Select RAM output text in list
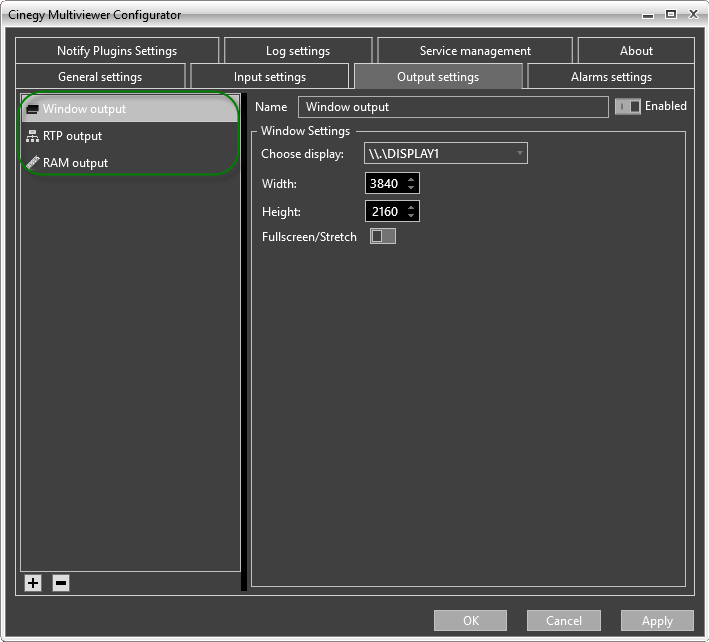This screenshot has height=642, width=709. point(76,163)
